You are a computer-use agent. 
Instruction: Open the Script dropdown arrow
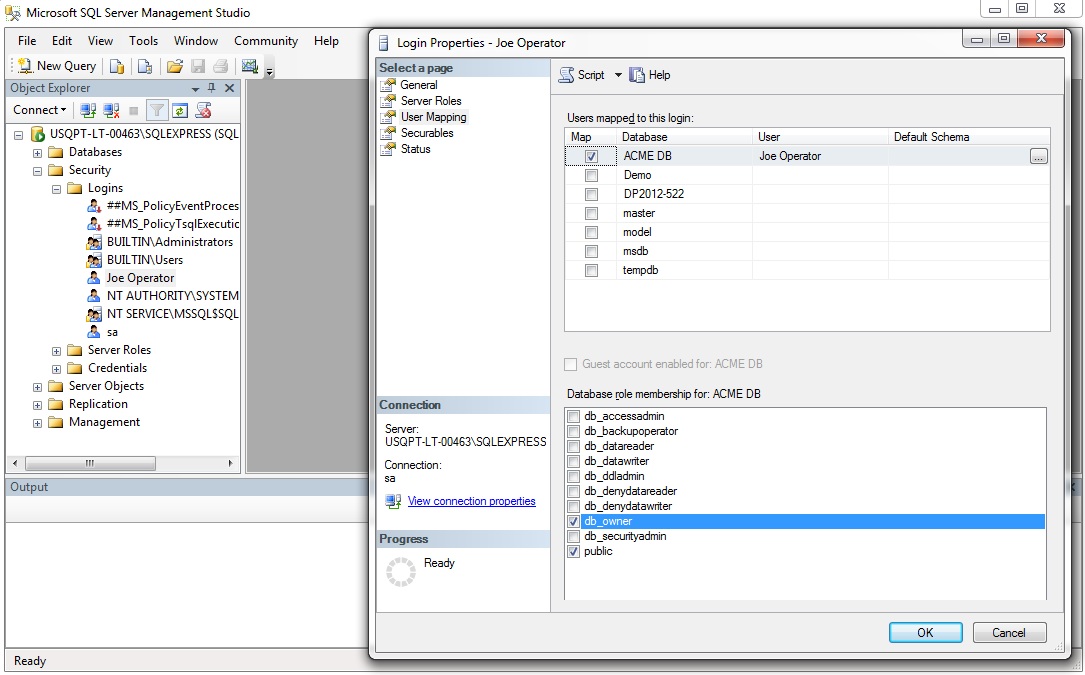pyautogui.click(x=617, y=74)
